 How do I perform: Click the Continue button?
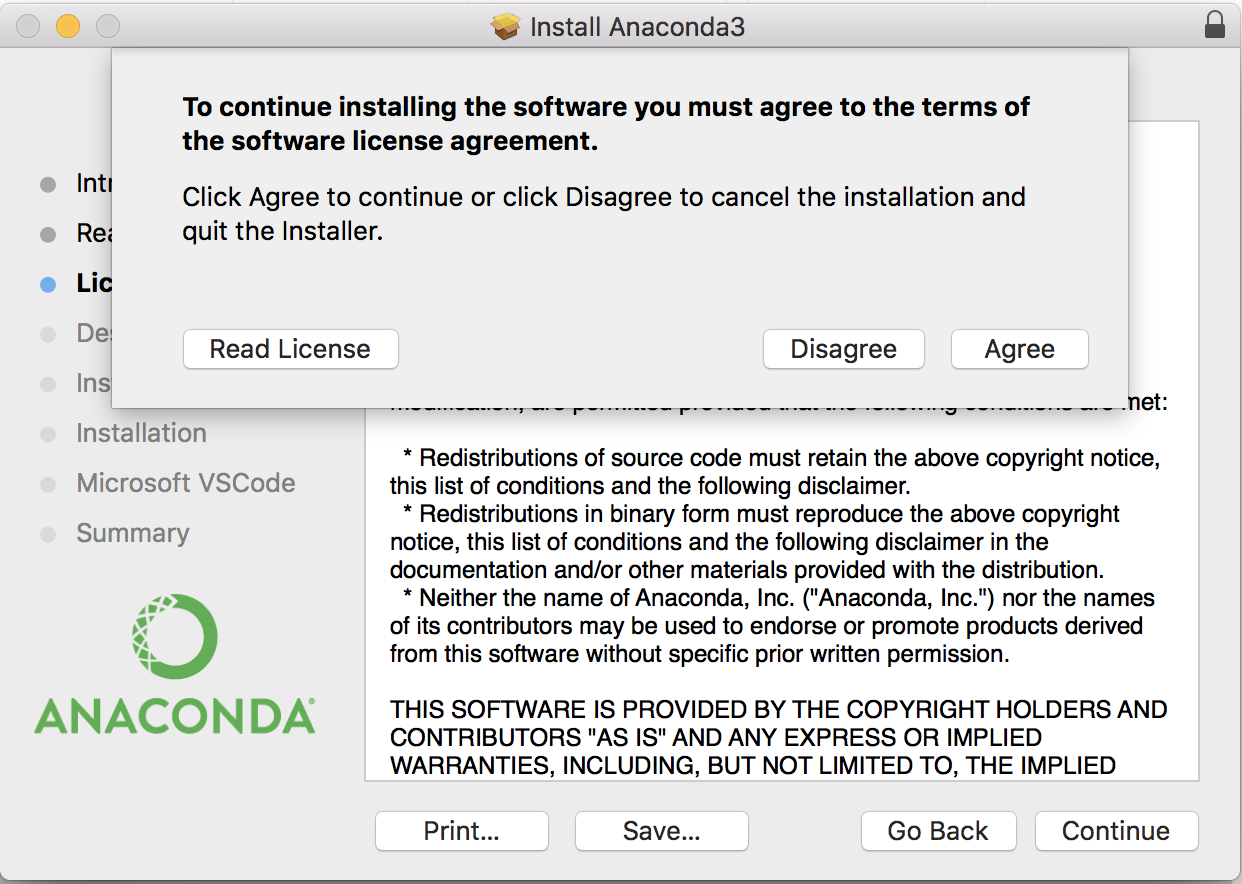[1116, 831]
